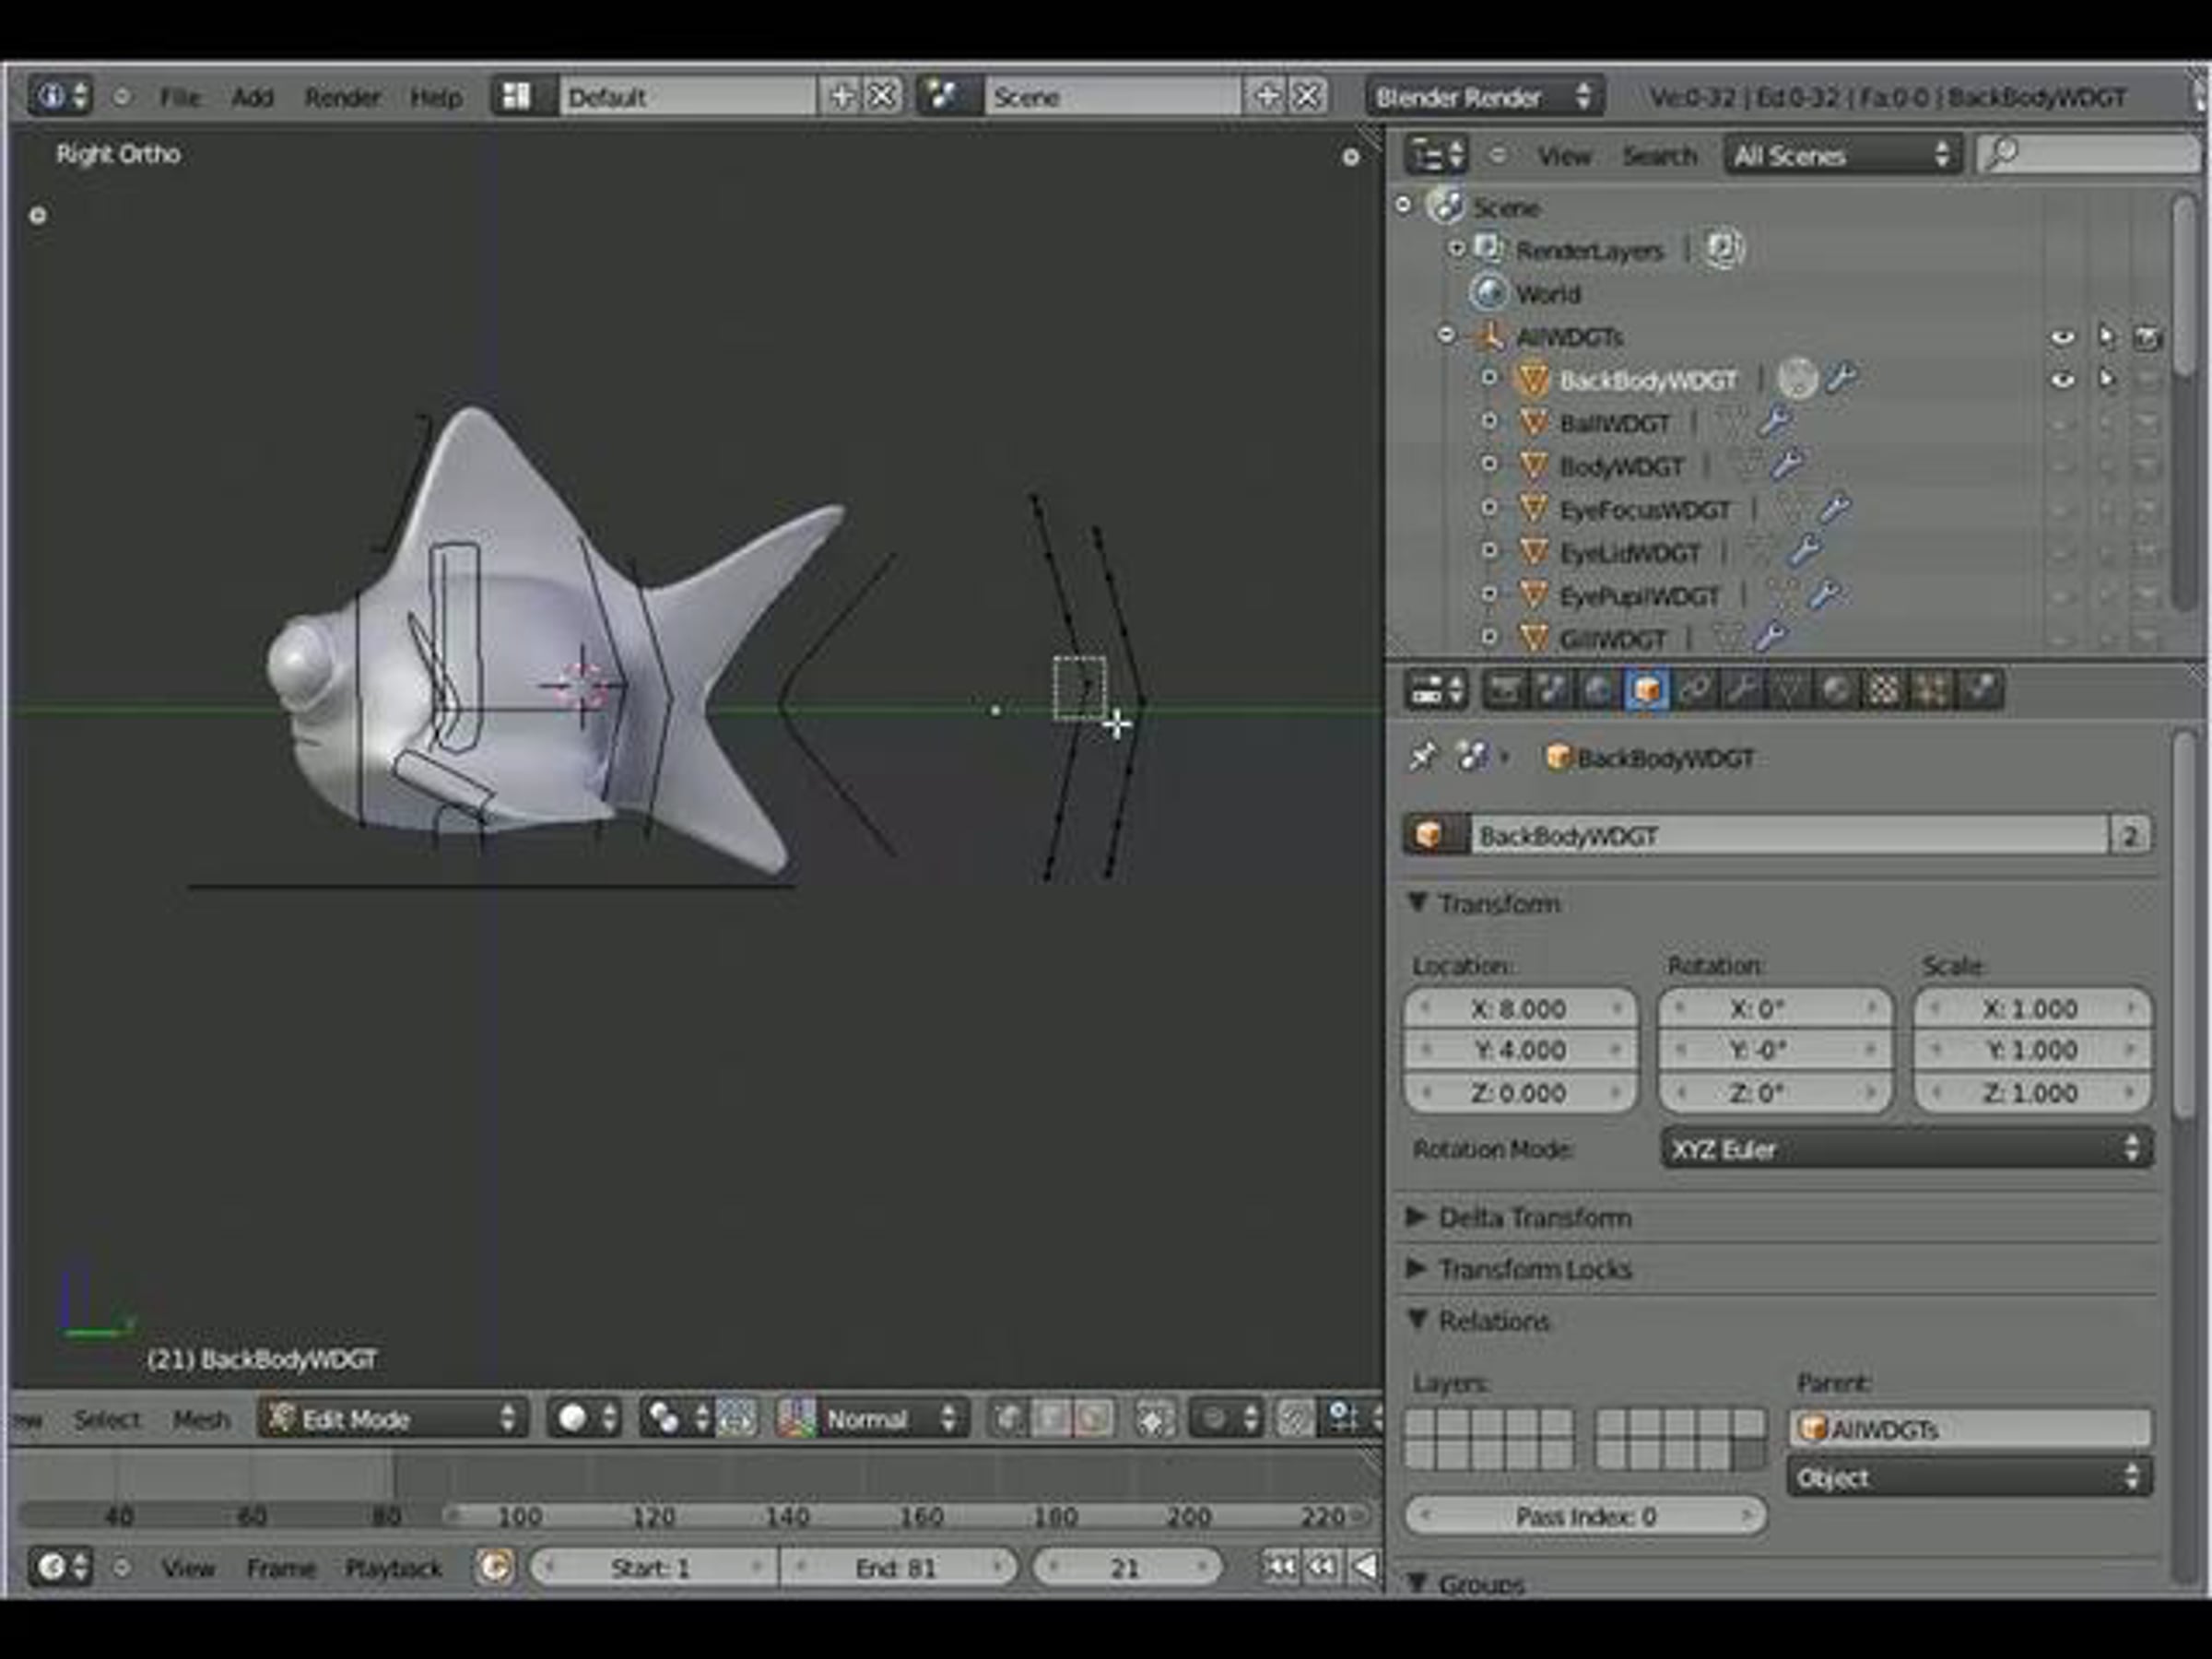Toggle visibility eye for BackBodyWDGT
The image size is (2212, 1659).
tap(2062, 380)
